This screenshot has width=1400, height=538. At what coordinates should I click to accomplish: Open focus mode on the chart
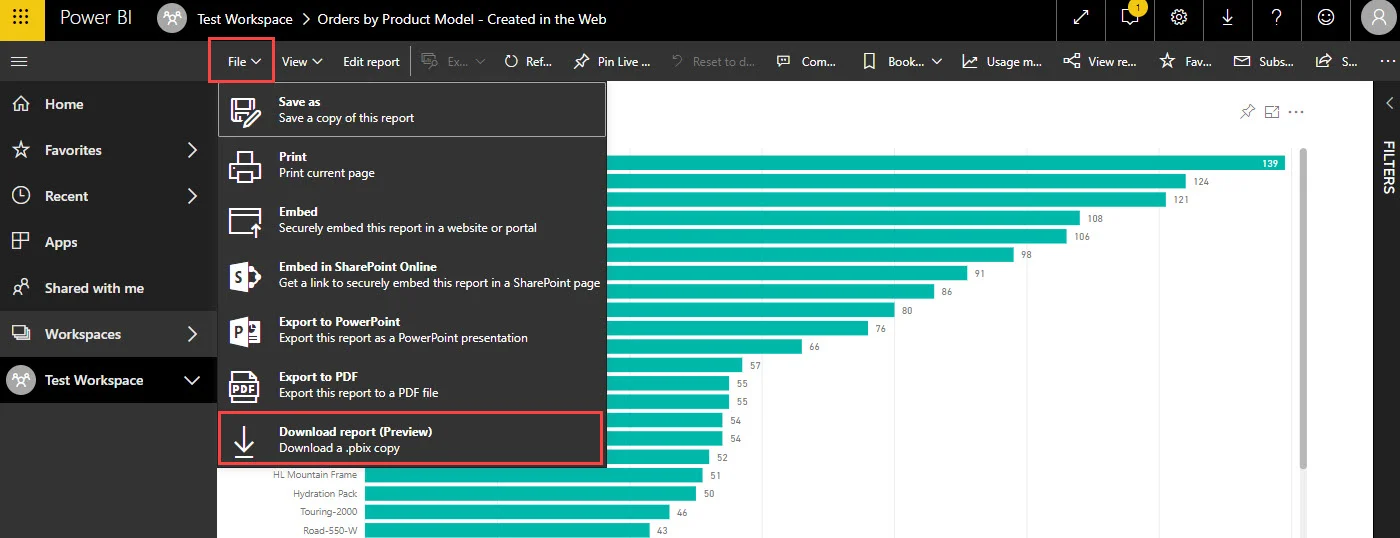[1272, 112]
